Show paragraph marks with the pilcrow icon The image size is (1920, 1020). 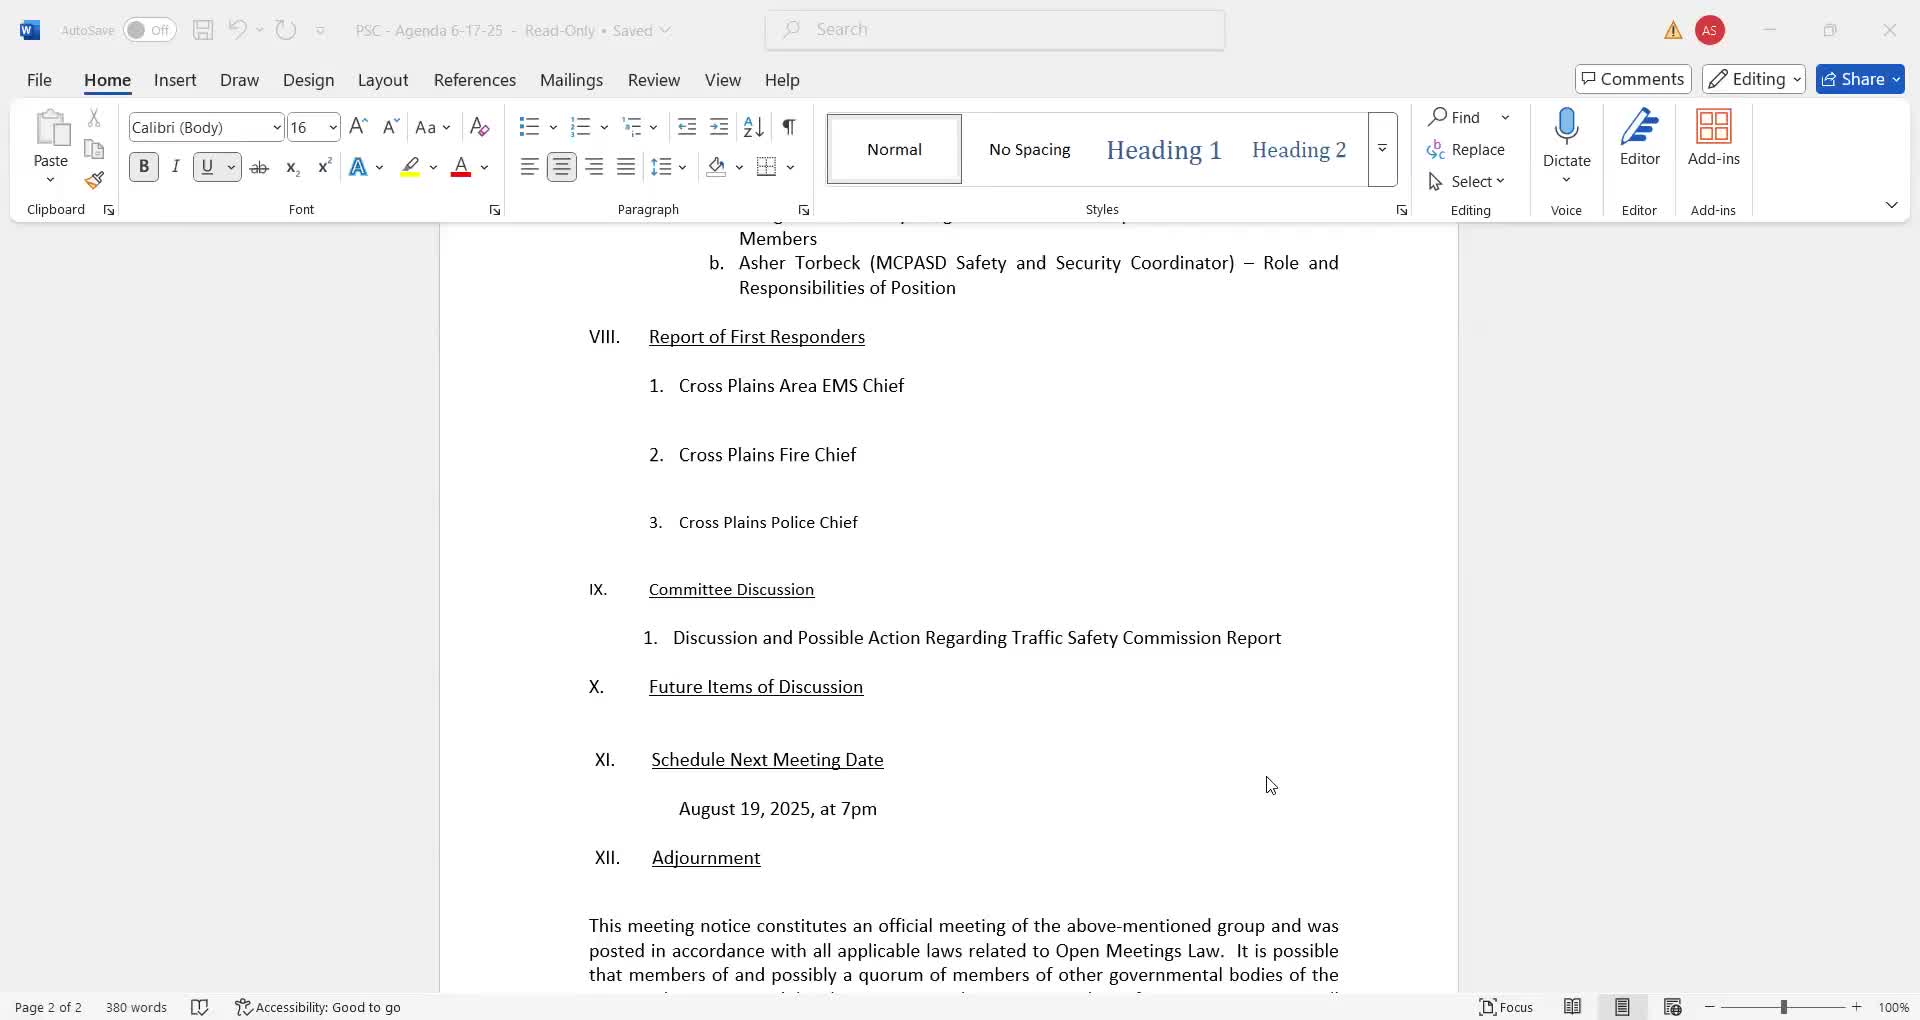[x=789, y=127]
